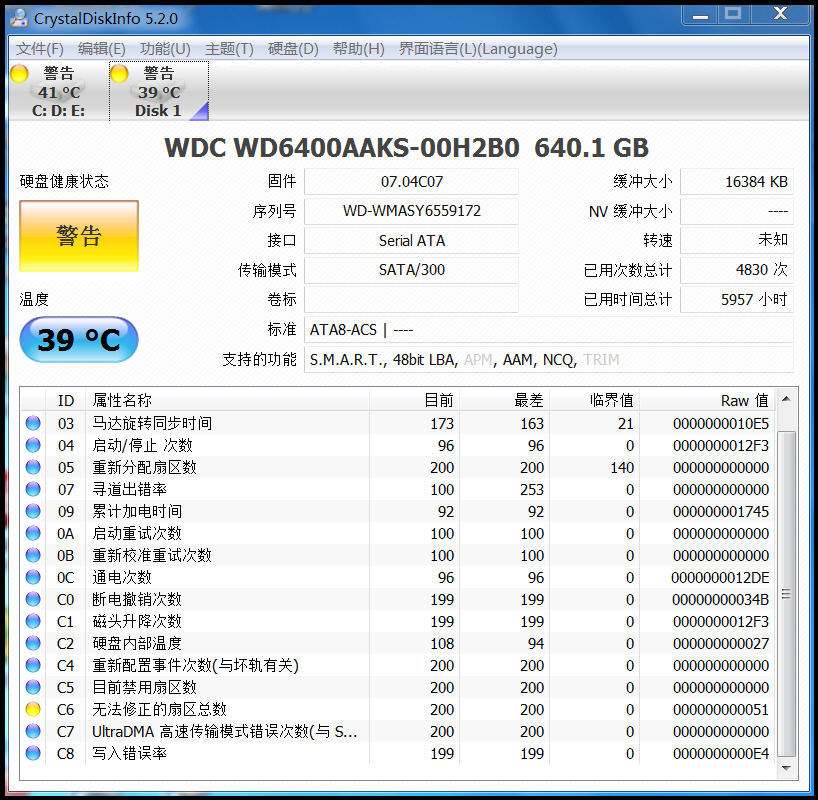This screenshot has width=818, height=800.
Task: Click blue status orb for attribute C8
Action: (33, 754)
